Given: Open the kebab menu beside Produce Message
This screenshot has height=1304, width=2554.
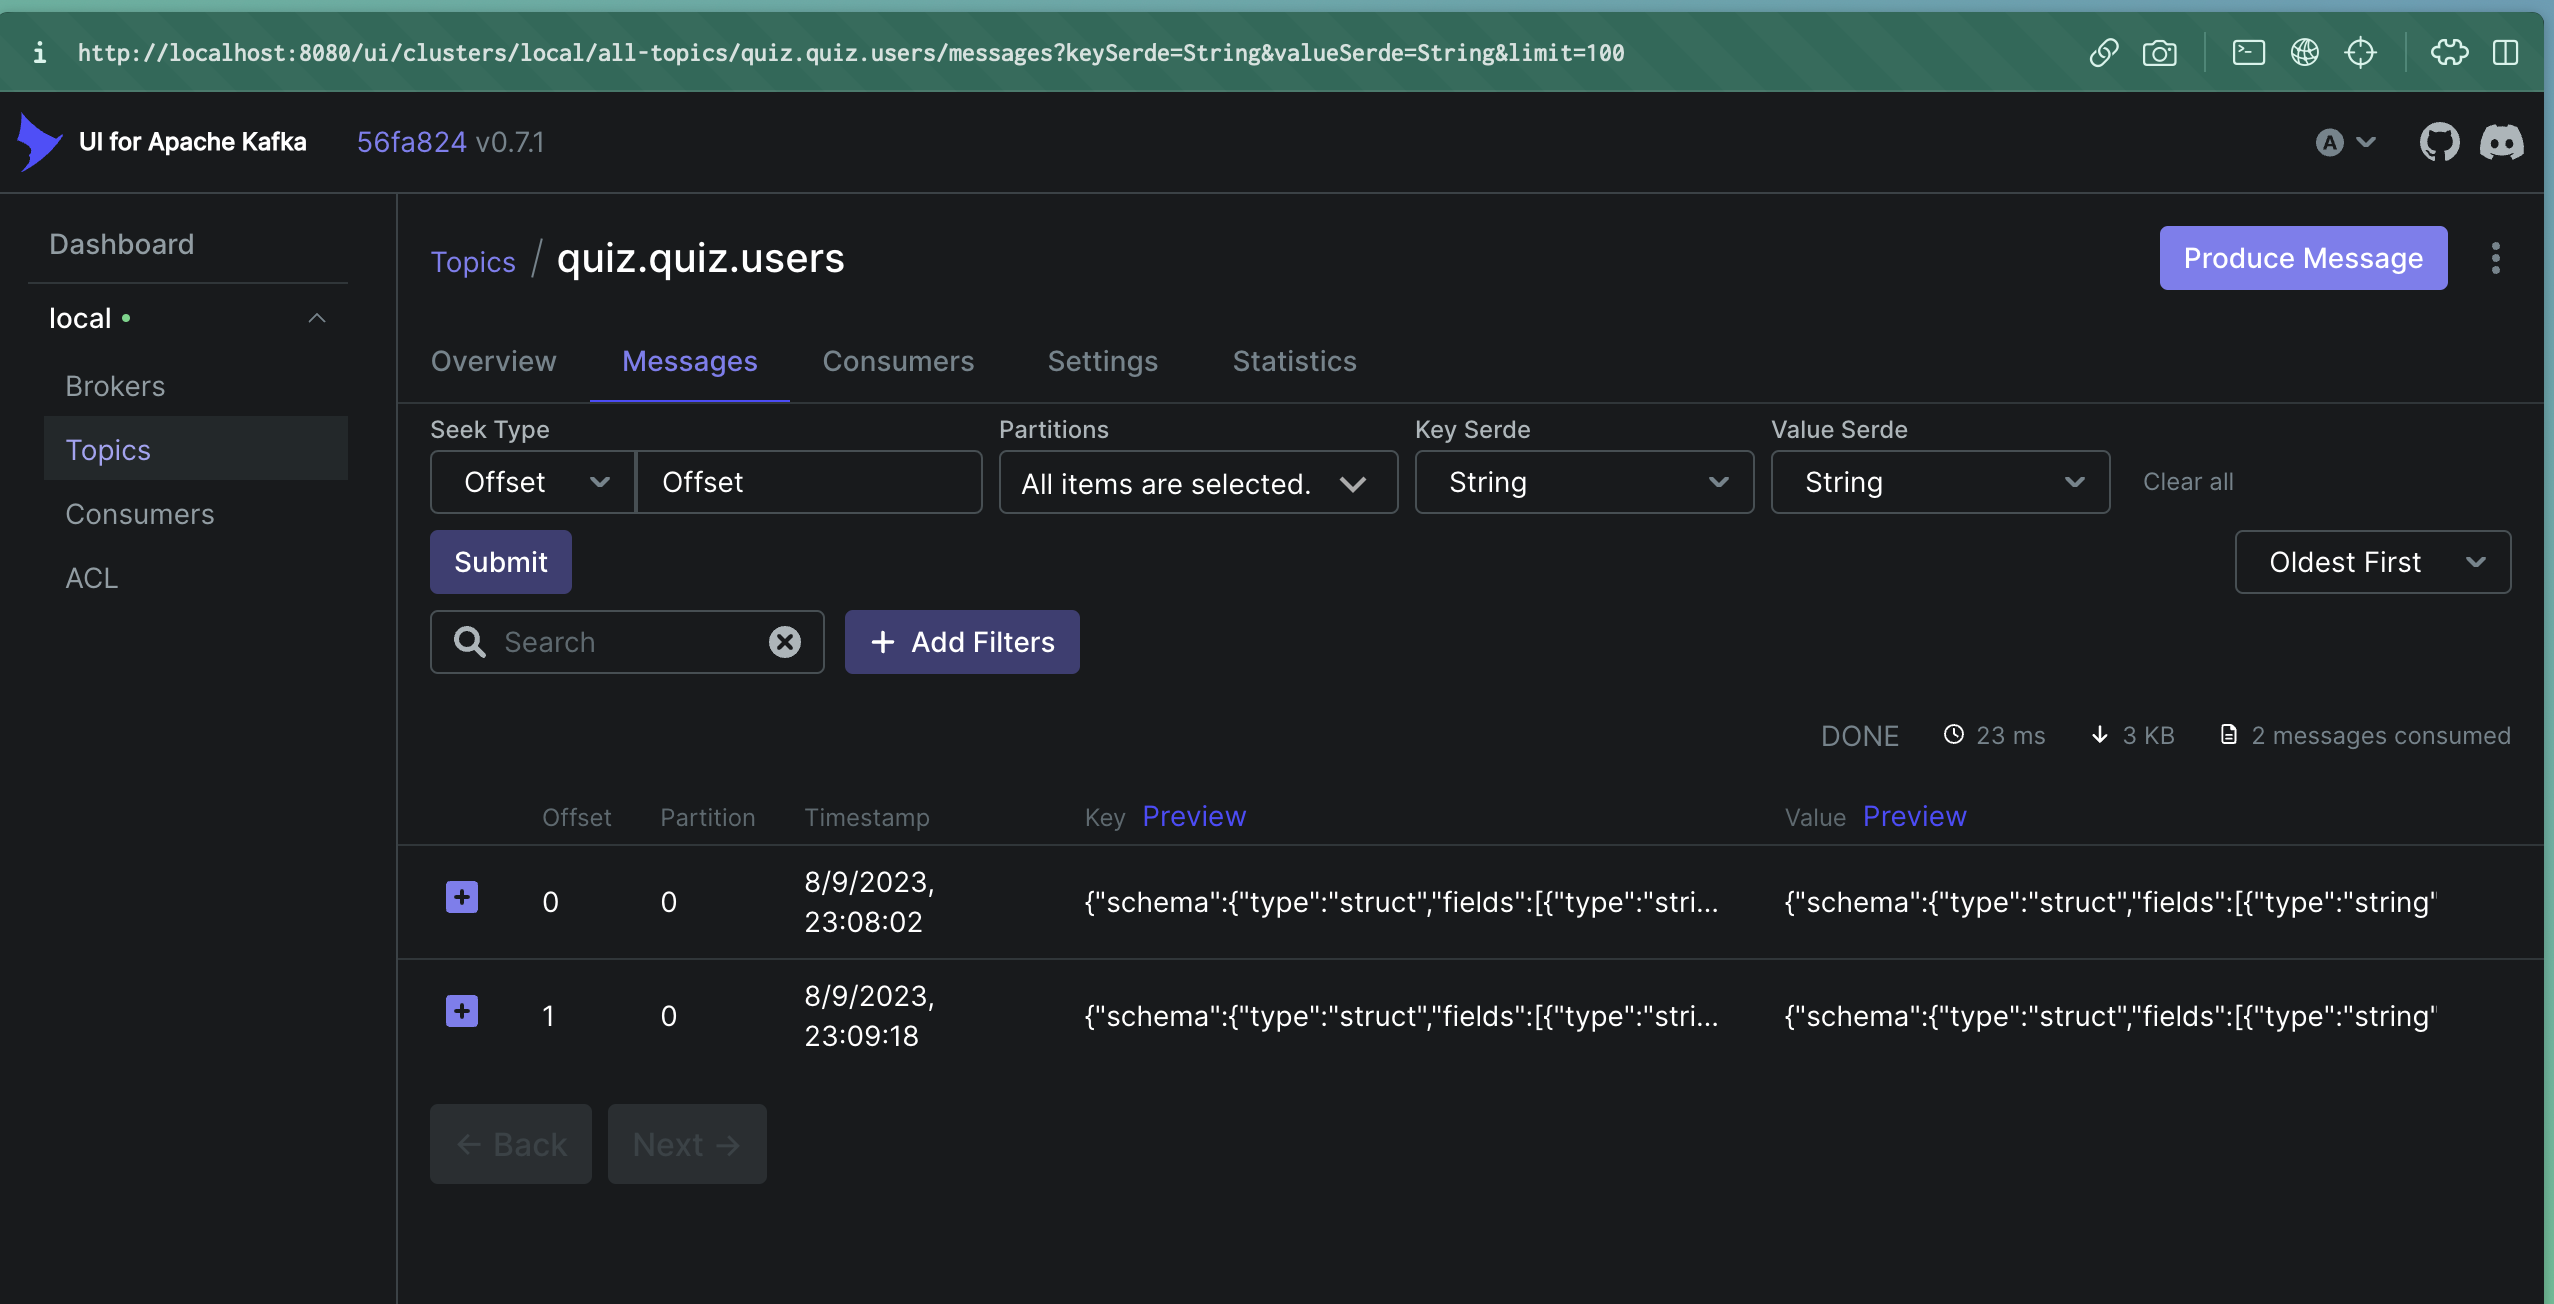Looking at the screenshot, I should [x=2496, y=258].
